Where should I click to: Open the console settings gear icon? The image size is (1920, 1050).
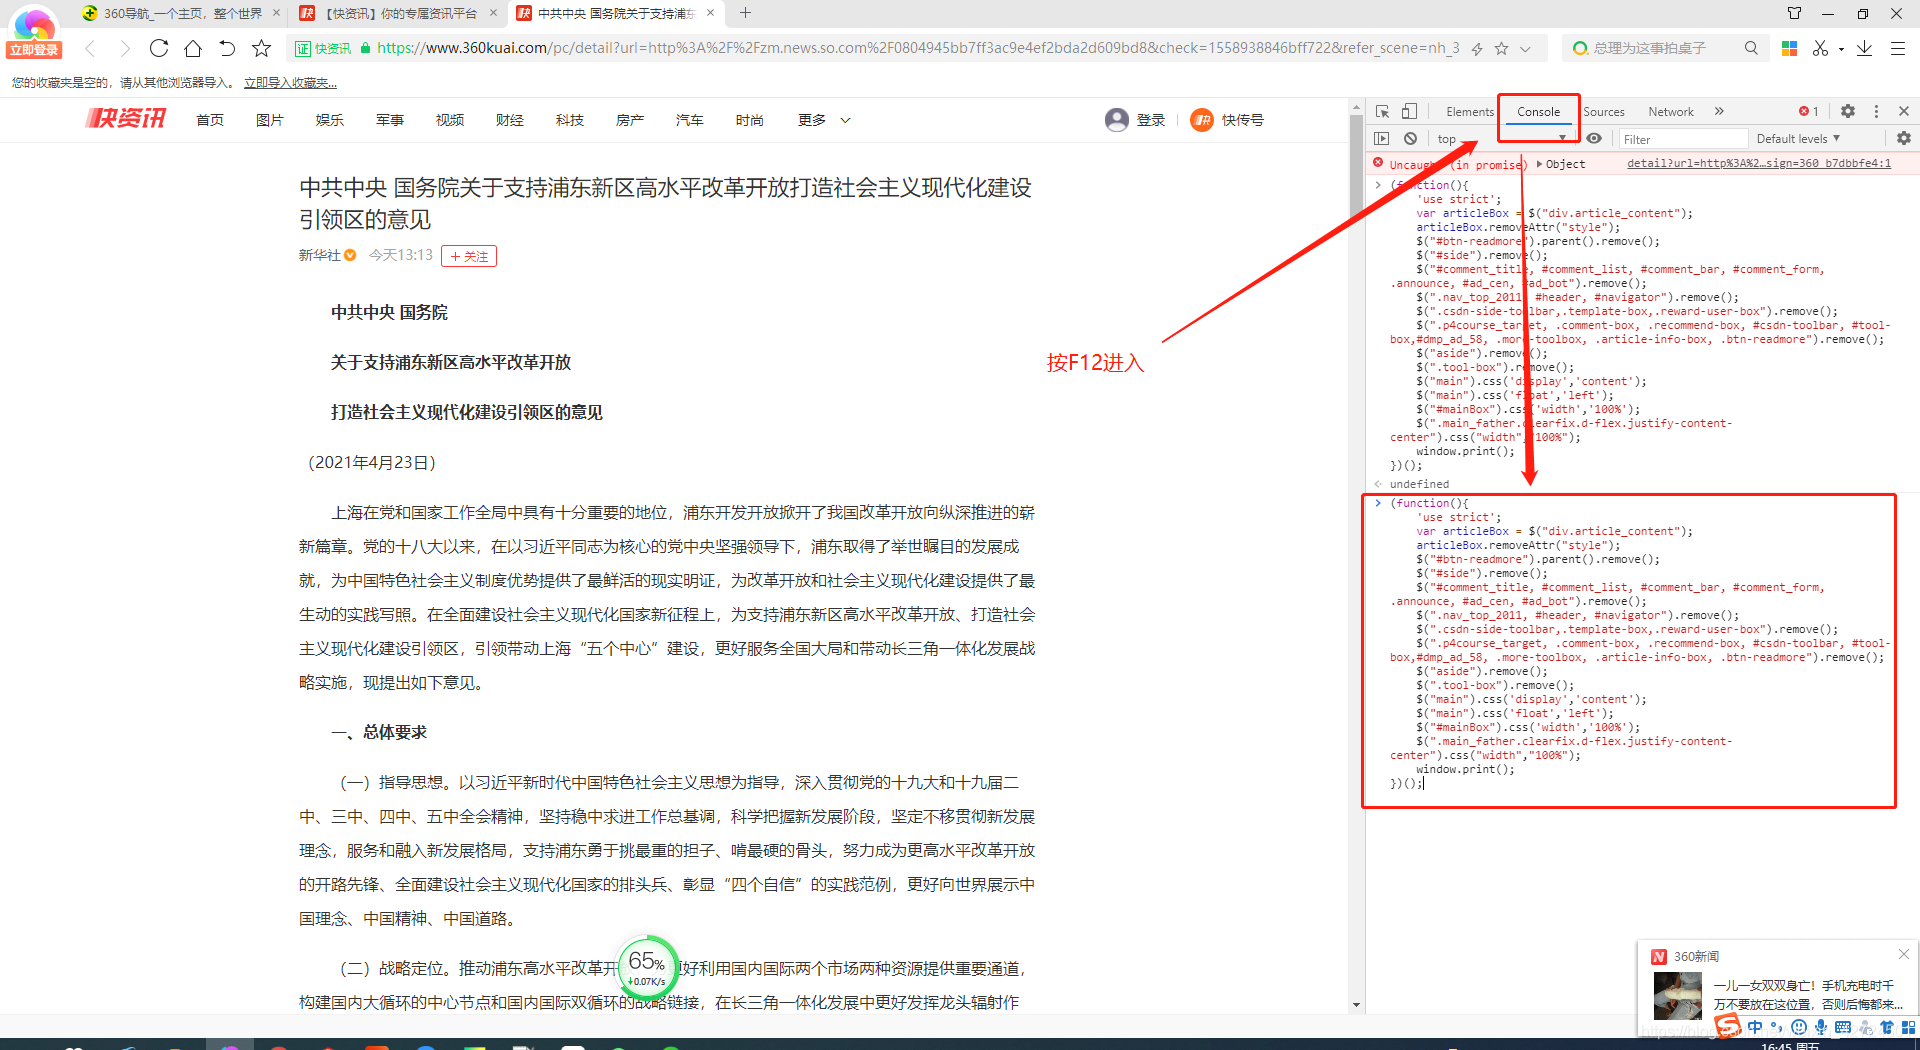tap(1904, 138)
